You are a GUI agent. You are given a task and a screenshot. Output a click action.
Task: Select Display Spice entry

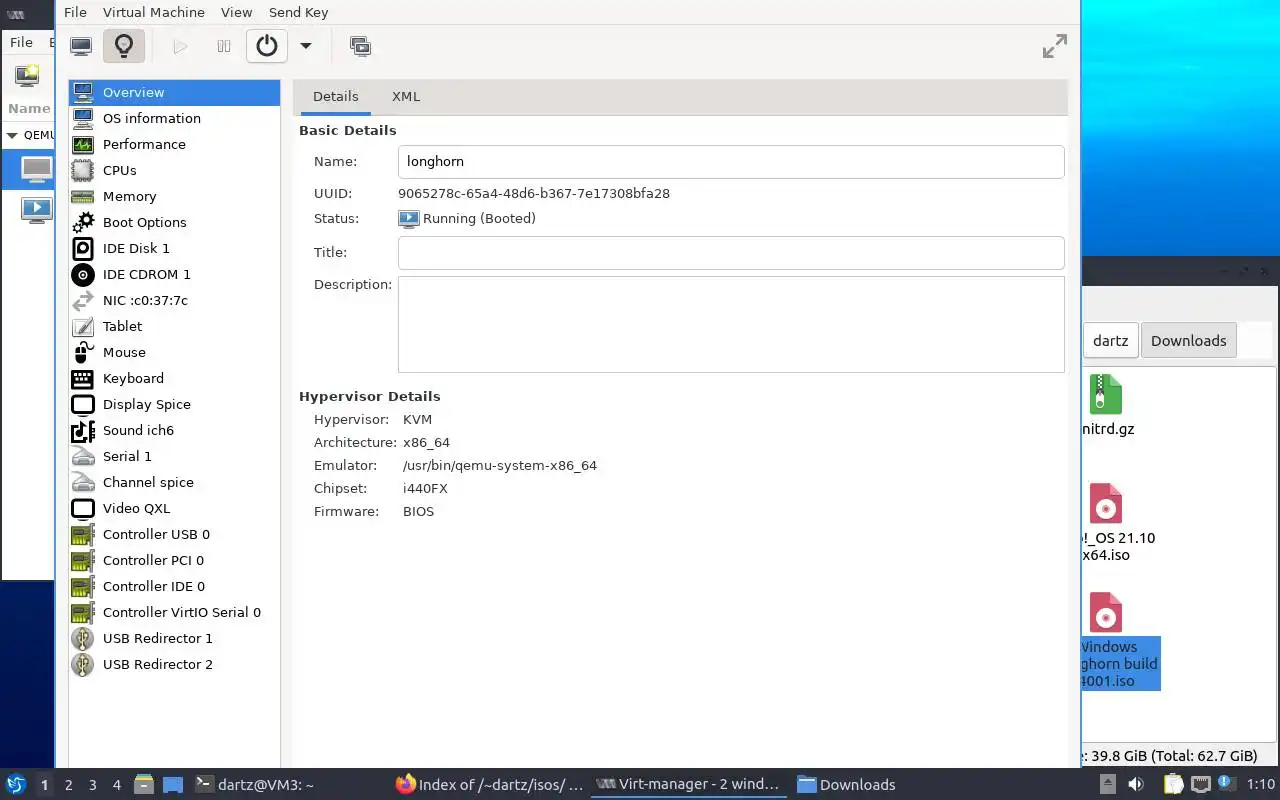(x=174, y=404)
